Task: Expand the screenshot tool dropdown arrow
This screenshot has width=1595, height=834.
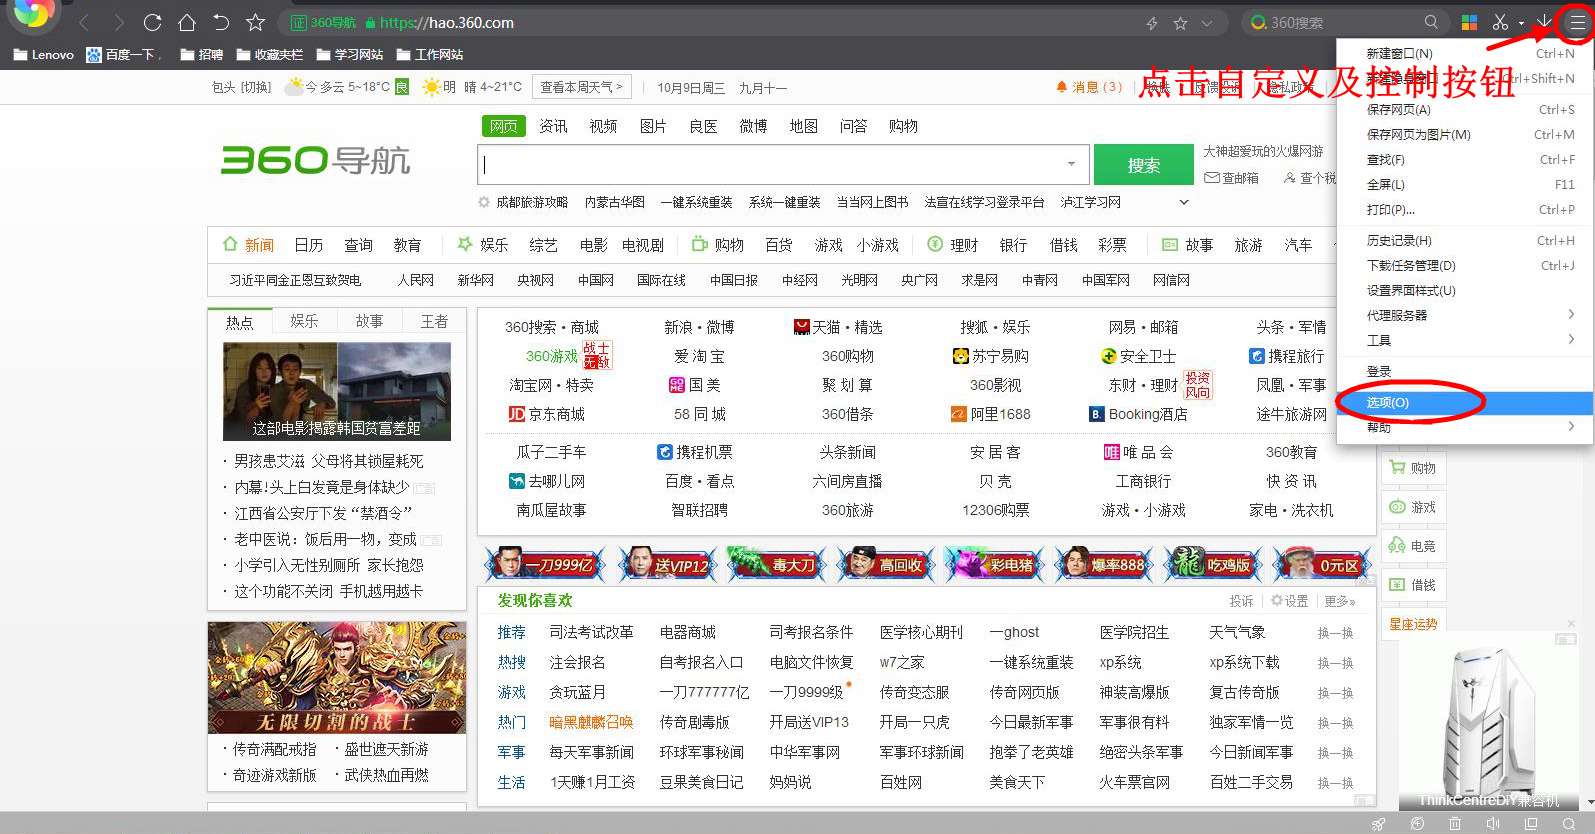Action: [1521, 23]
